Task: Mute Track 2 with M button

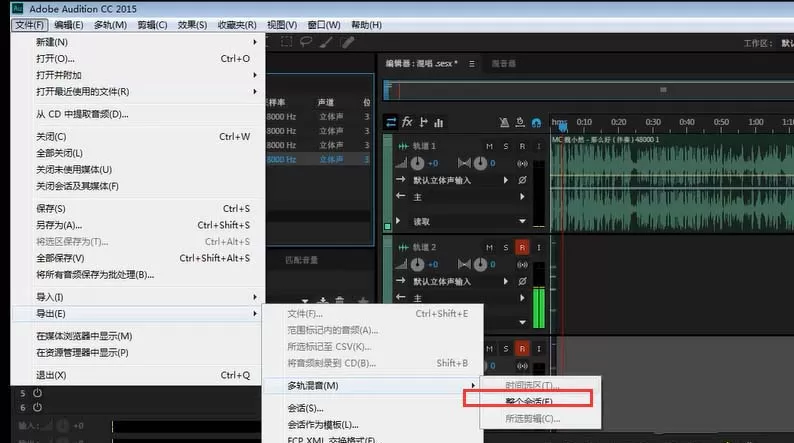Action: coord(489,248)
